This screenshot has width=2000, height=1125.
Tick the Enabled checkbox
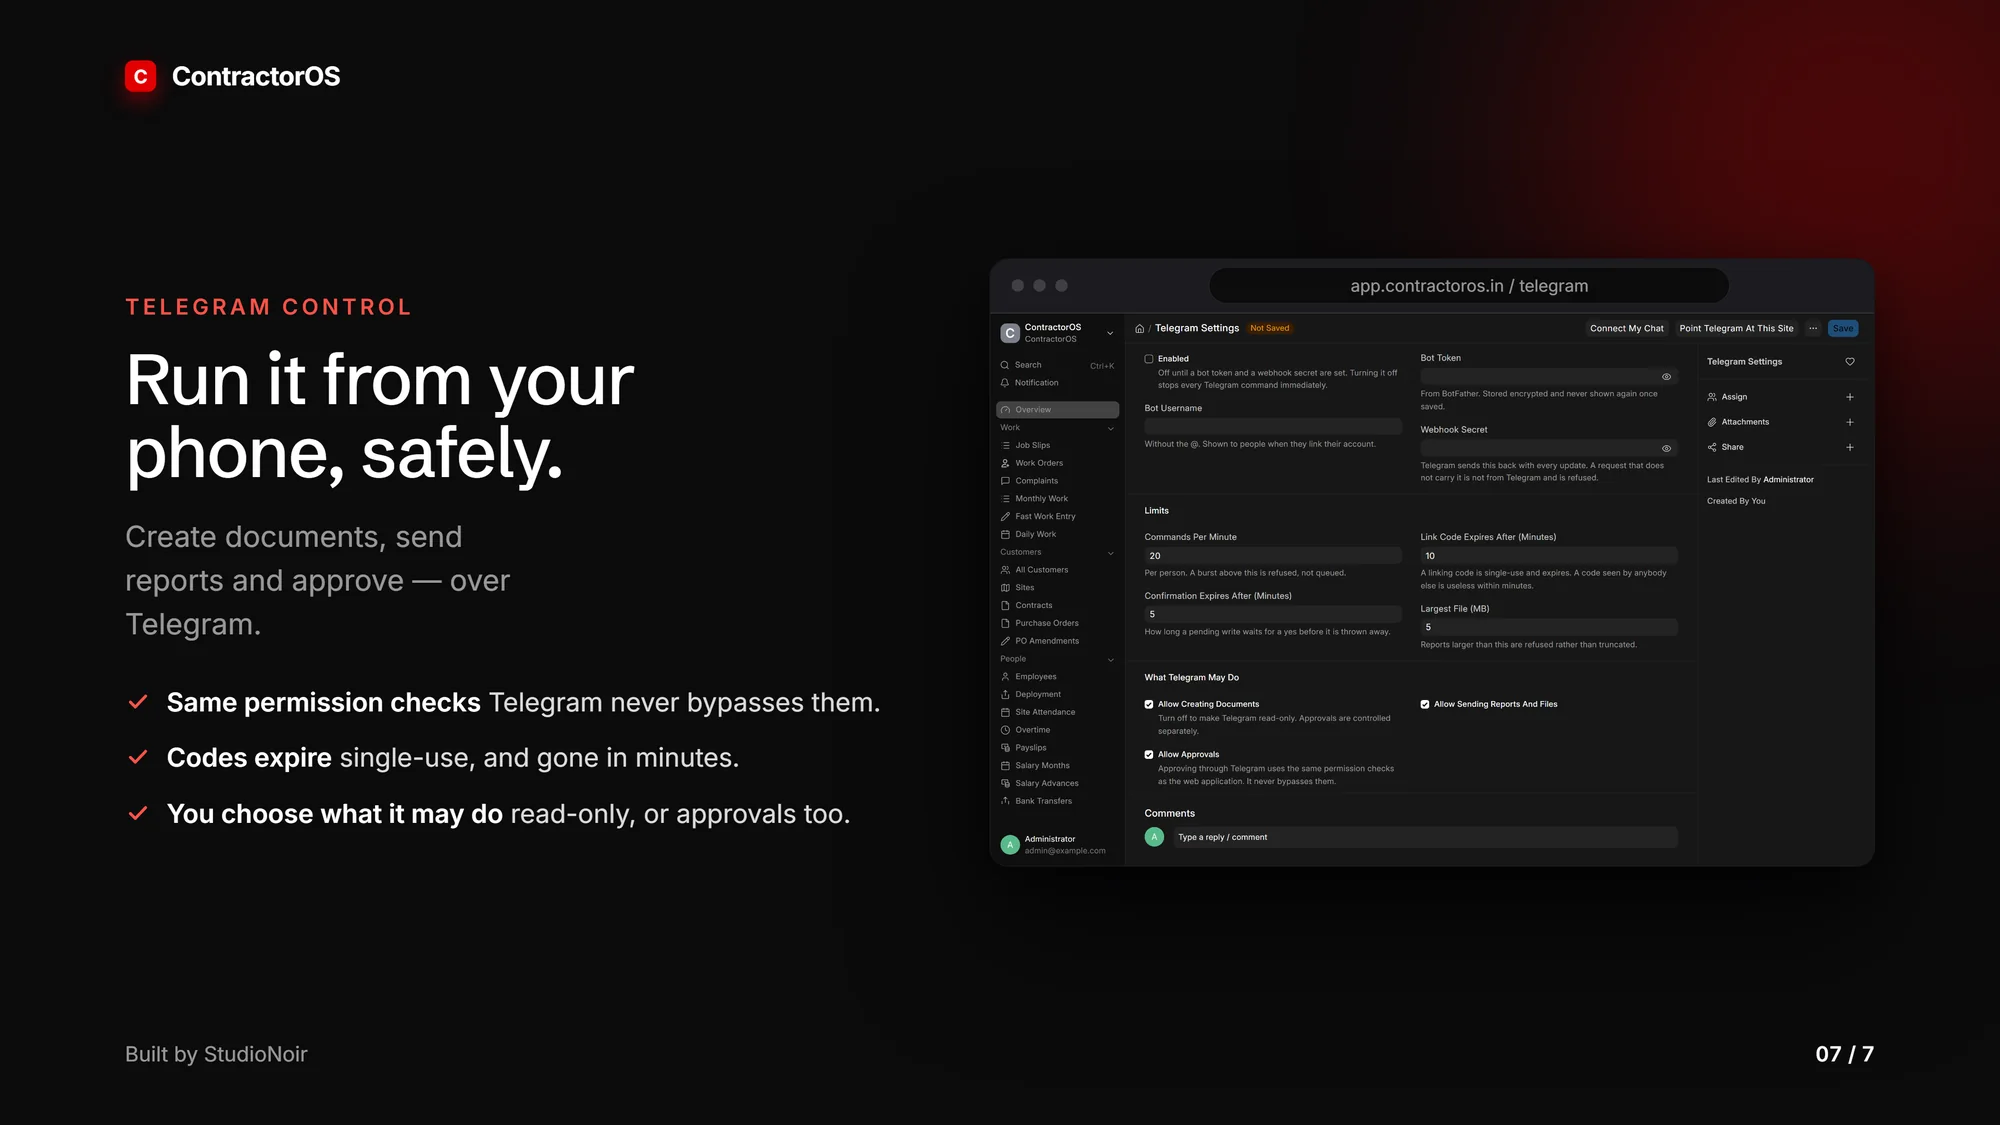(1149, 359)
